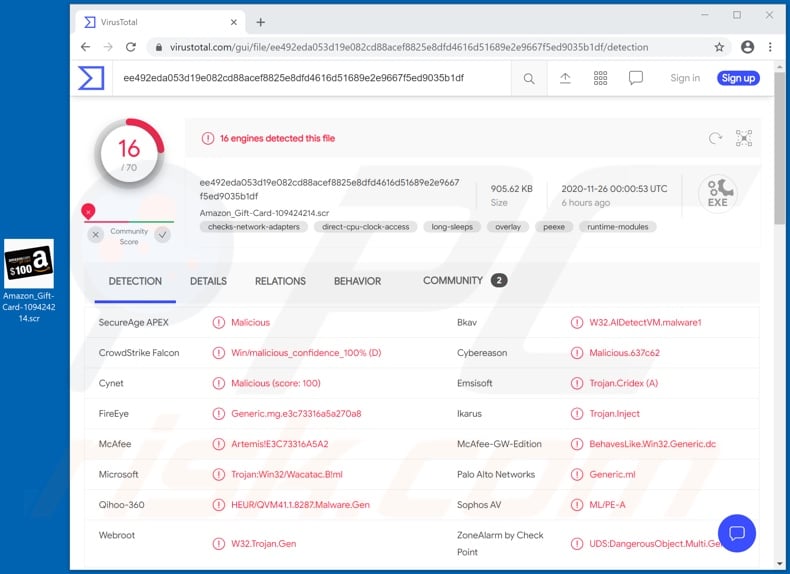Click the site lock icon
Image resolution: width=790 pixels, height=574 pixels.
pos(159,47)
